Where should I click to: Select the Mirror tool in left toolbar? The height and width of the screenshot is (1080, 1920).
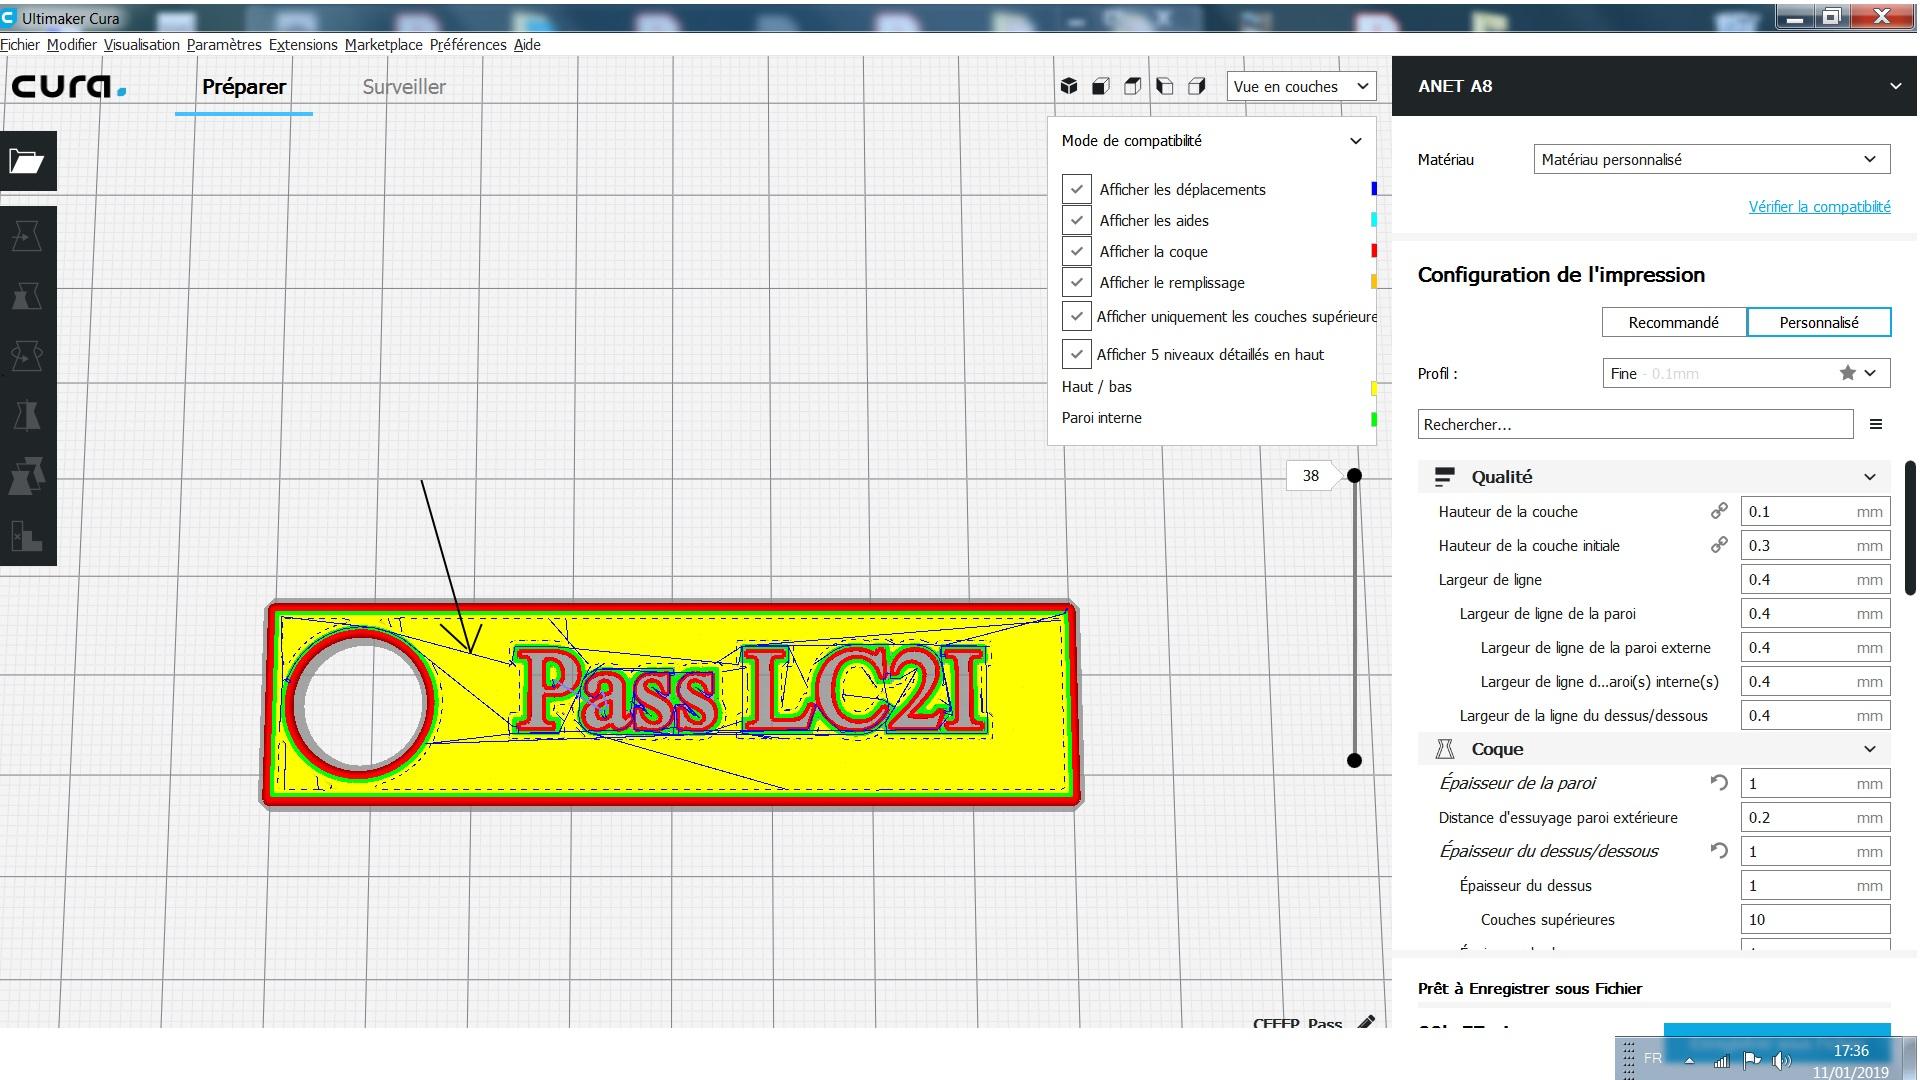27,416
